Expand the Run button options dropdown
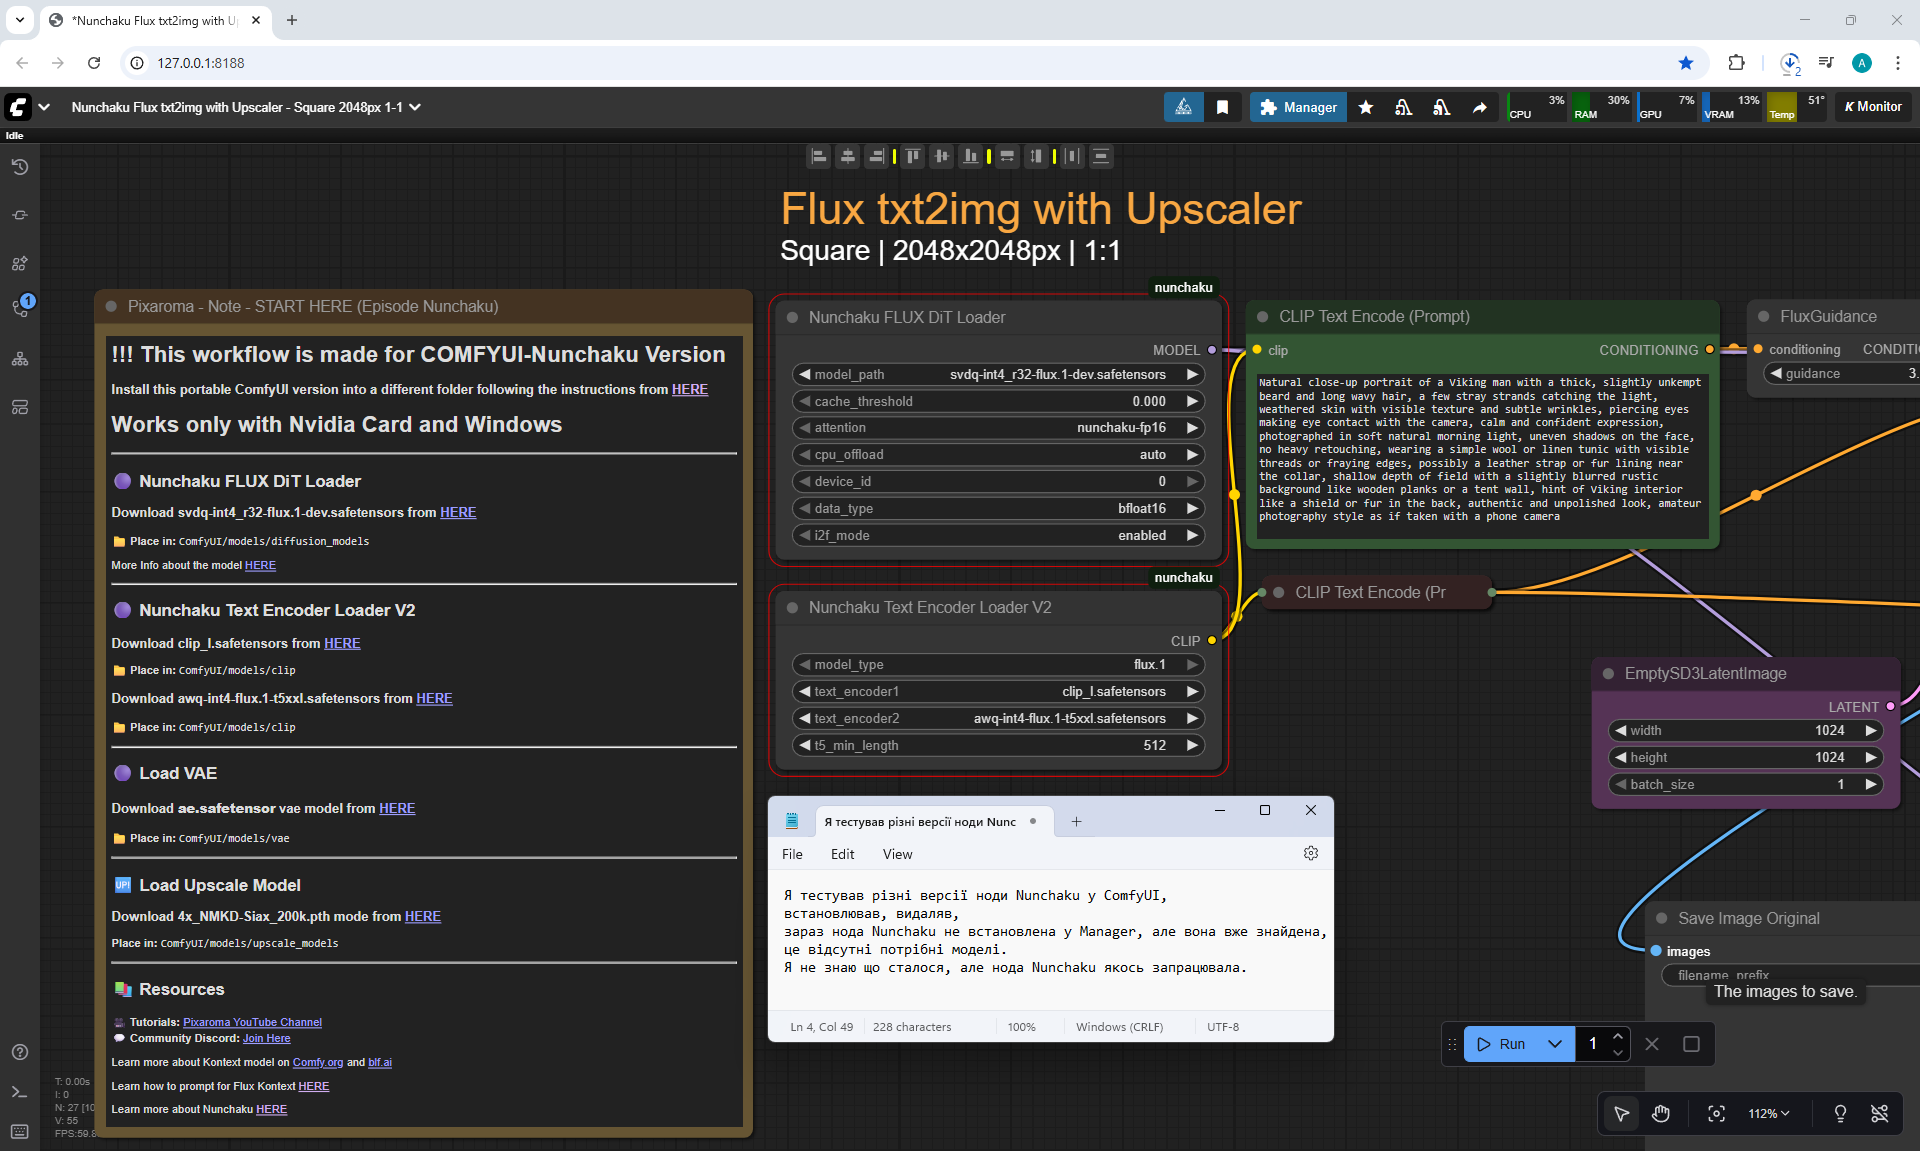This screenshot has width=1920, height=1151. pyautogui.click(x=1554, y=1044)
